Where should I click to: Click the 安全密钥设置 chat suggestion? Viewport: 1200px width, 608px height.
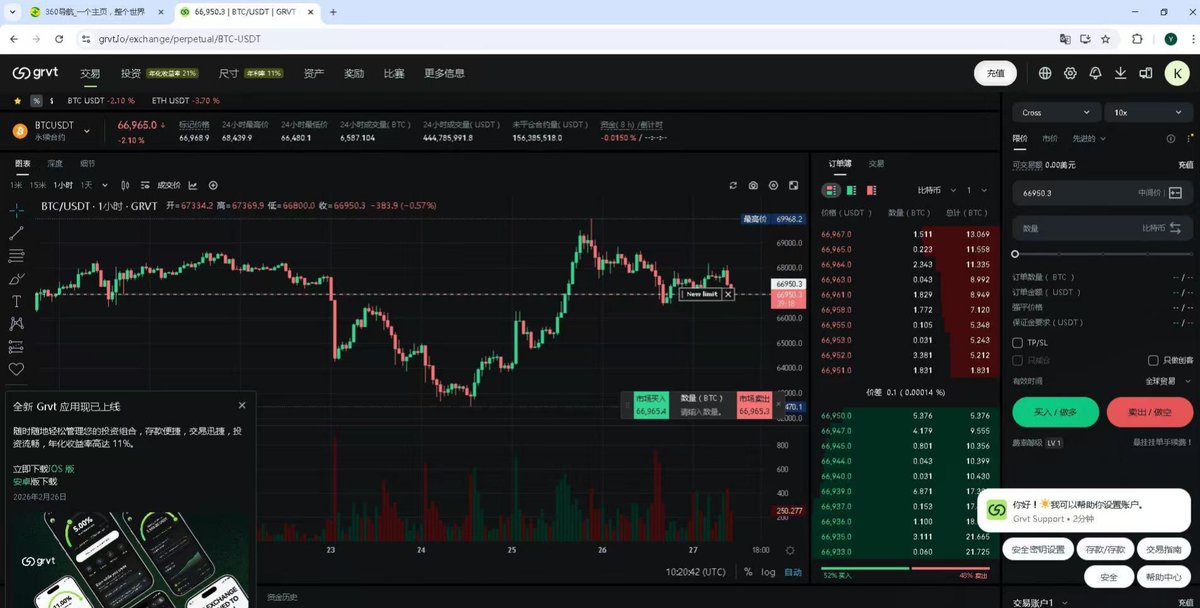tap(1038, 549)
